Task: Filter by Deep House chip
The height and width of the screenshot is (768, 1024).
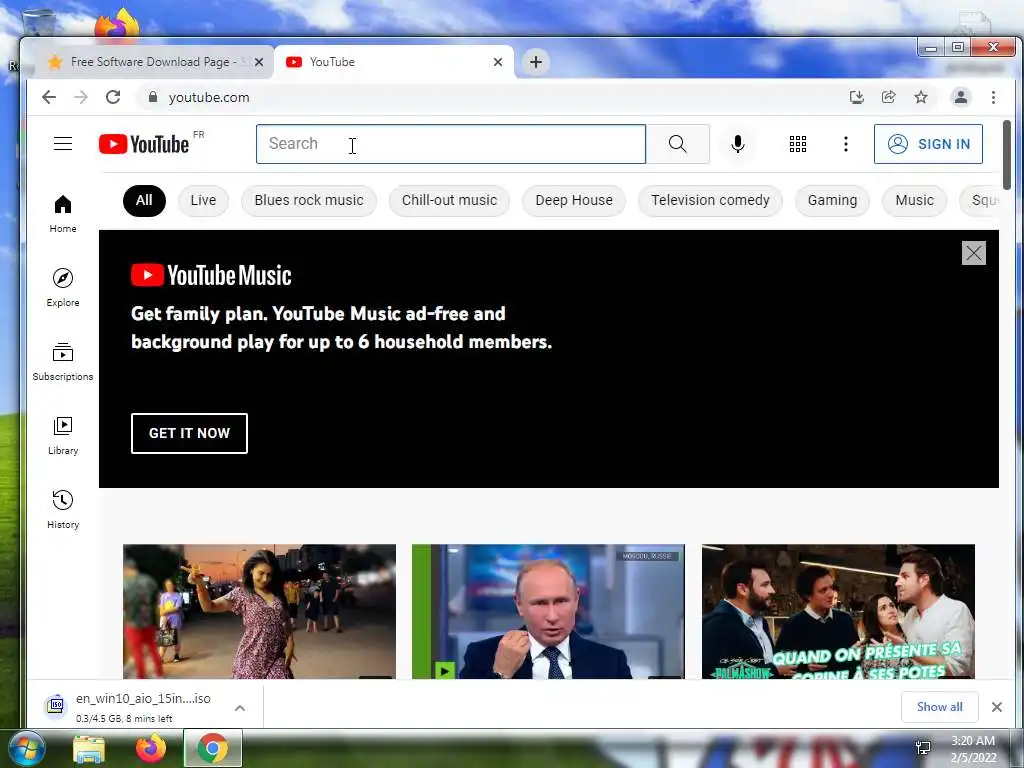Action: tap(574, 200)
